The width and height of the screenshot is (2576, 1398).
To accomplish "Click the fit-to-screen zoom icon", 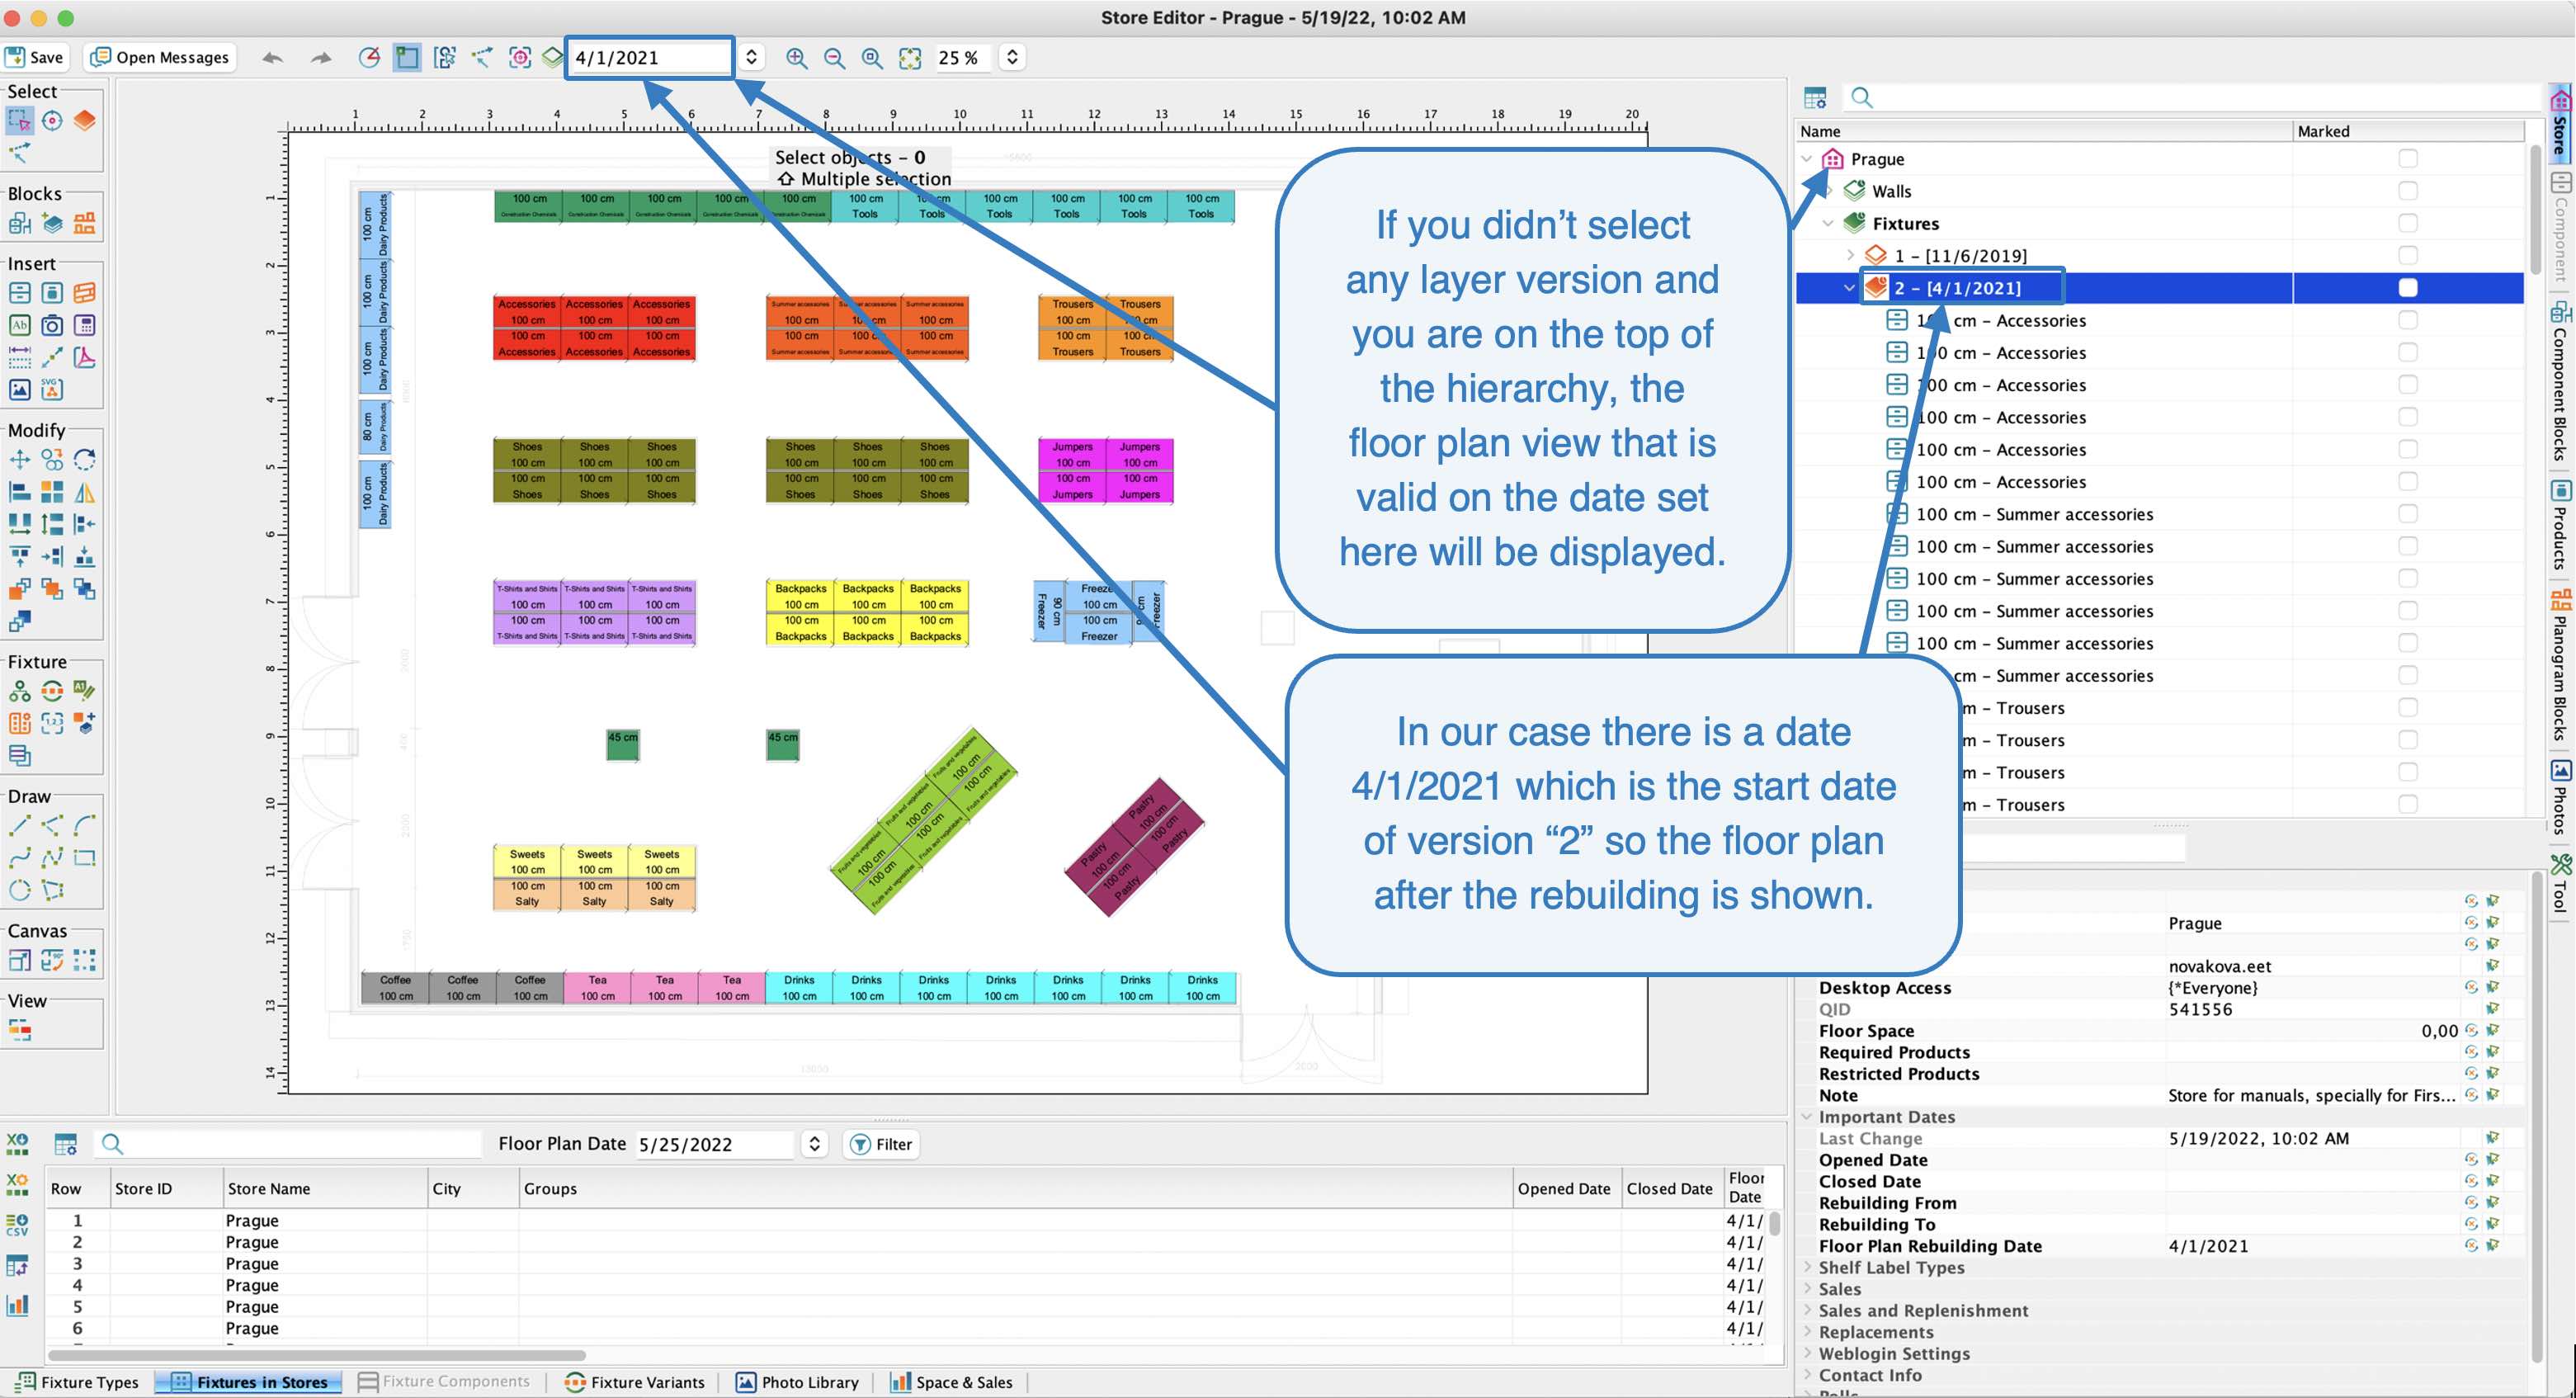I will coord(910,58).
